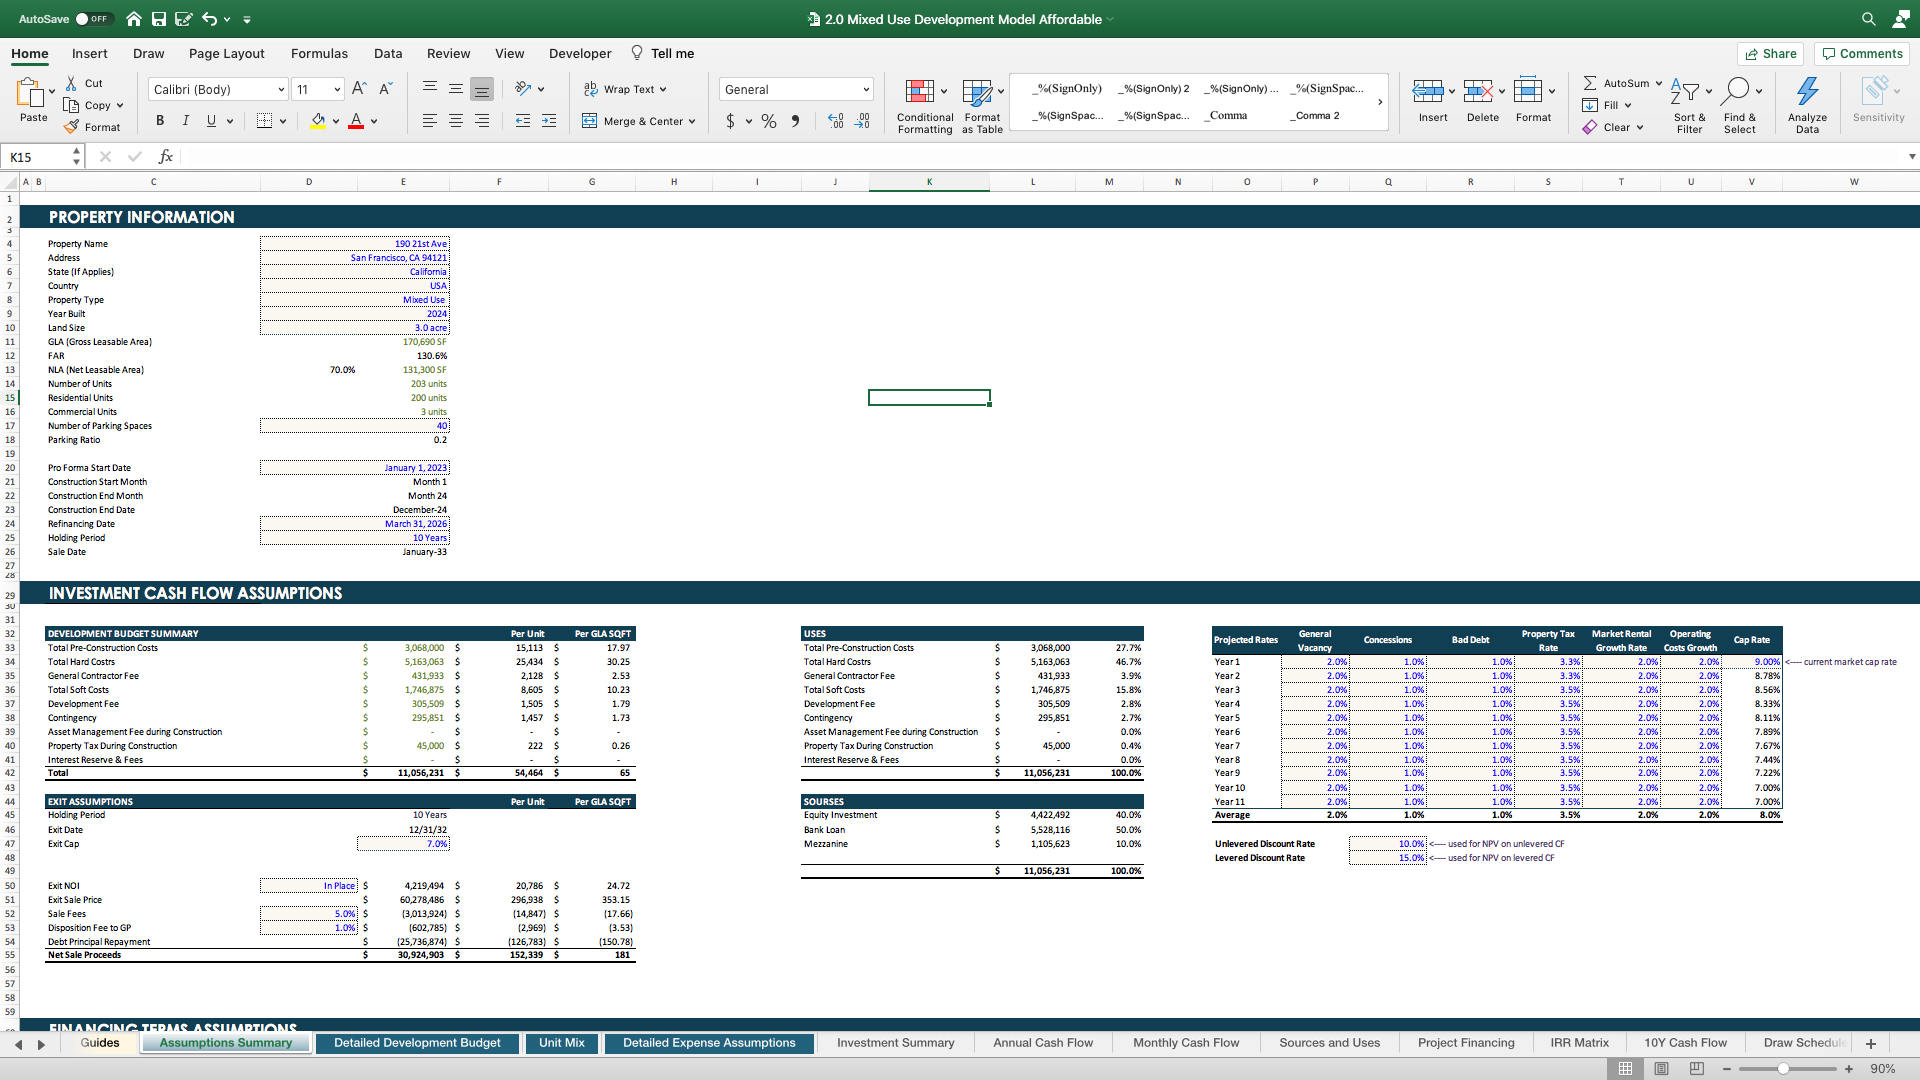Expand Fill dropdown arrow

pyautogui.click(x=1628, y=105)
